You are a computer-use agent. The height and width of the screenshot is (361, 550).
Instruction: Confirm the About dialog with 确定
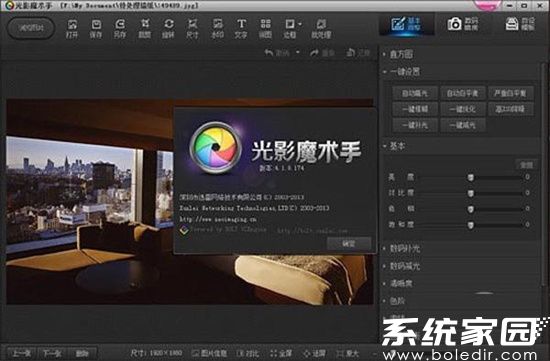[x=349, y=243]
